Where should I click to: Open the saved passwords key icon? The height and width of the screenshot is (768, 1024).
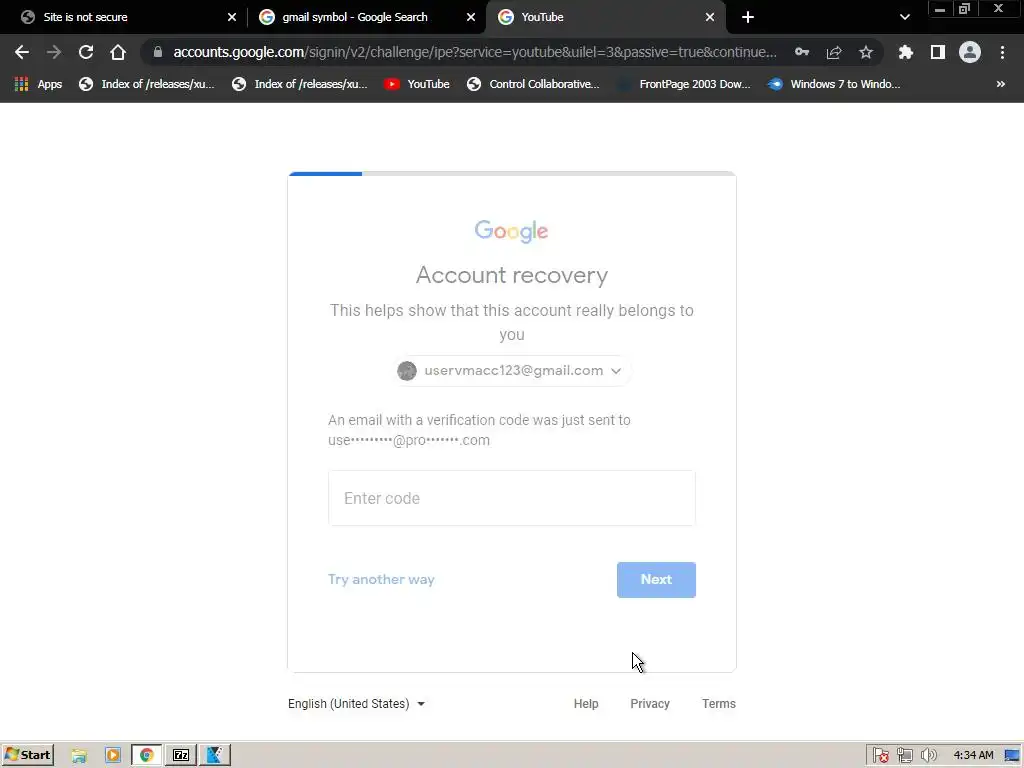tap(802, 52)
